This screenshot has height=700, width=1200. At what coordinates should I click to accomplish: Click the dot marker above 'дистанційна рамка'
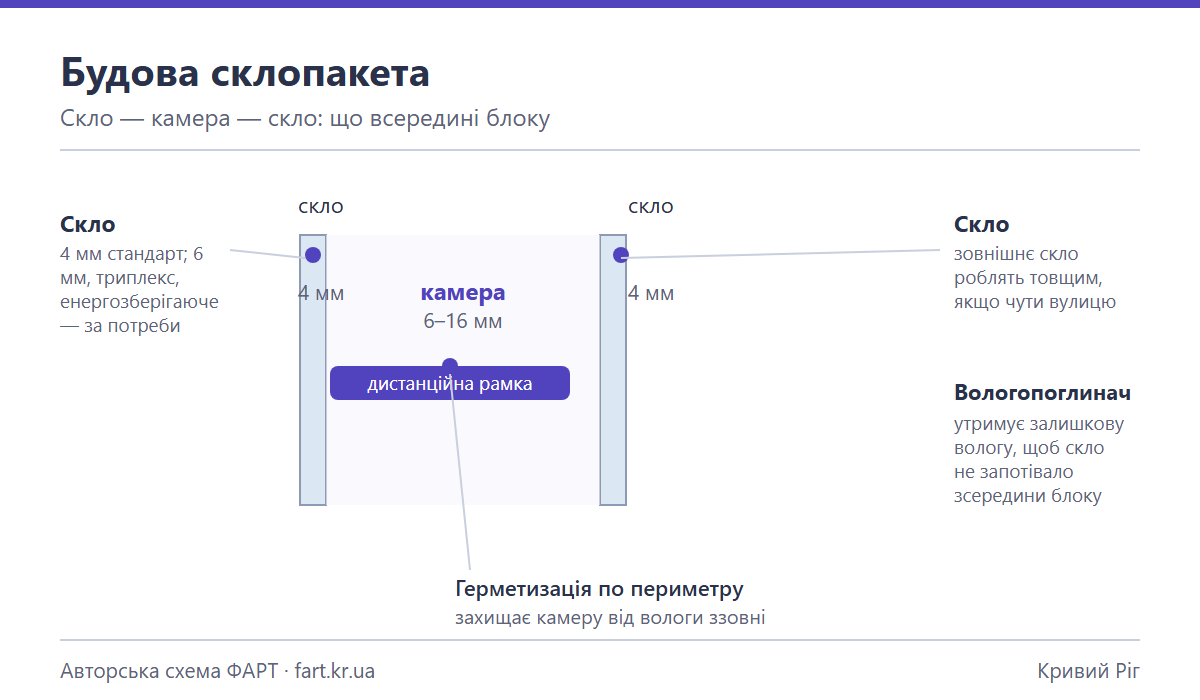pyautogui.click(x=450, y=365)
